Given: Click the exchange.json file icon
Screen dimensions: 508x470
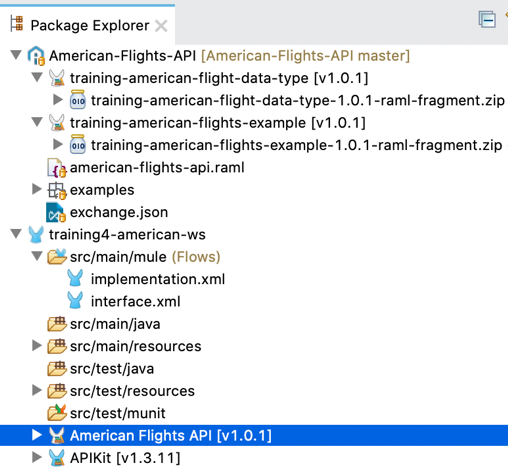Looking at the screenshot, I should coord(56,212).
